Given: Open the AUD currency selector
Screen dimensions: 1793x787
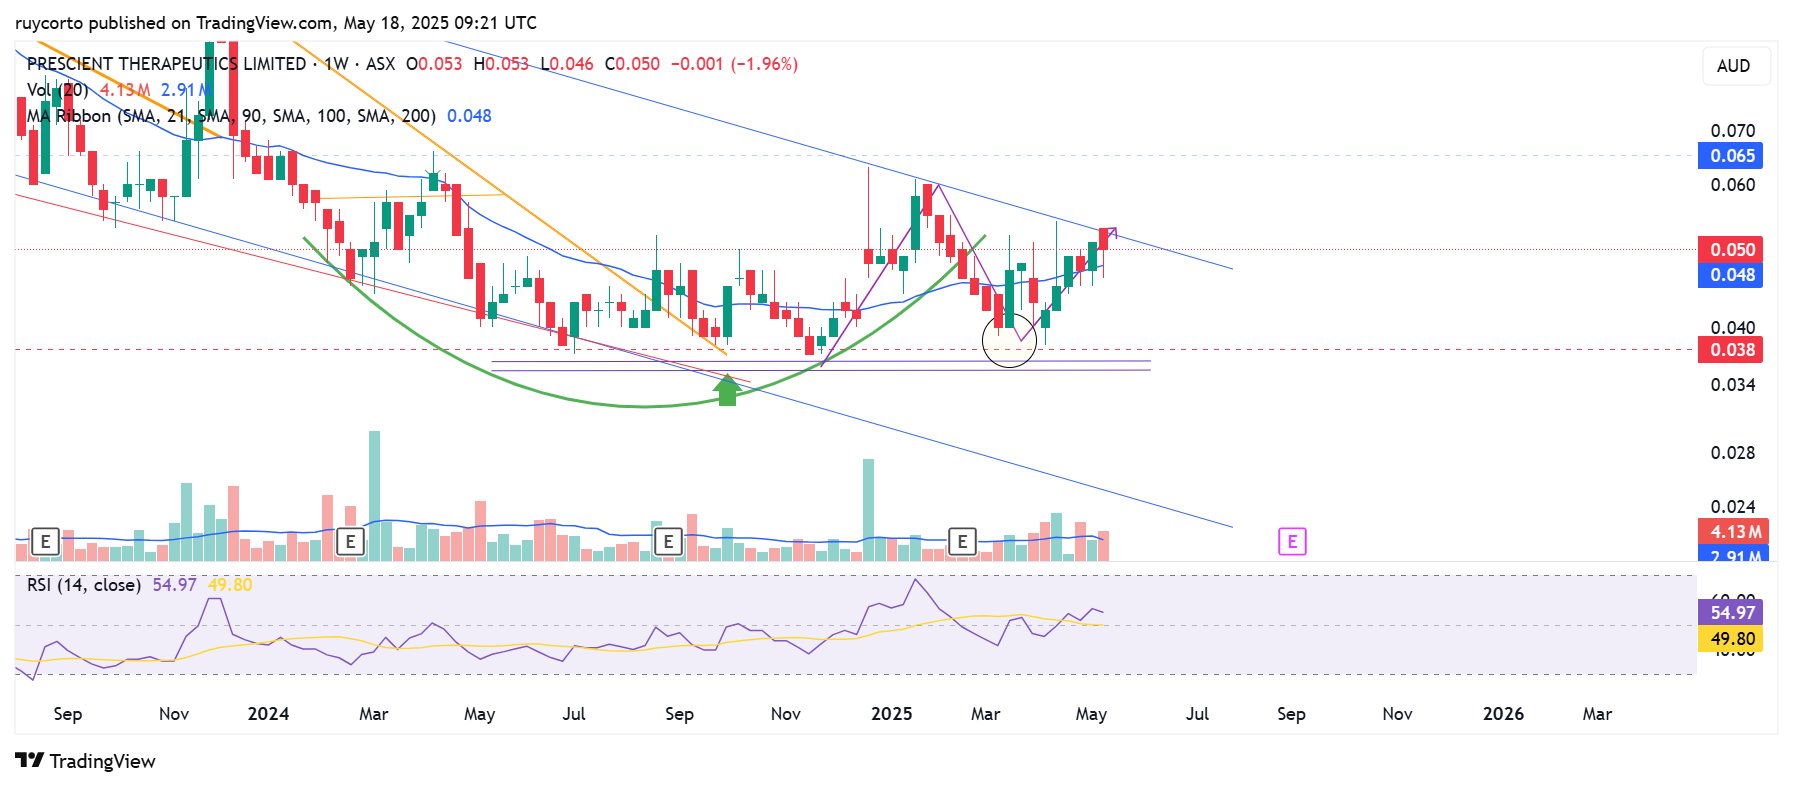Looking at the screenshot, I should tap(1734, 66).
